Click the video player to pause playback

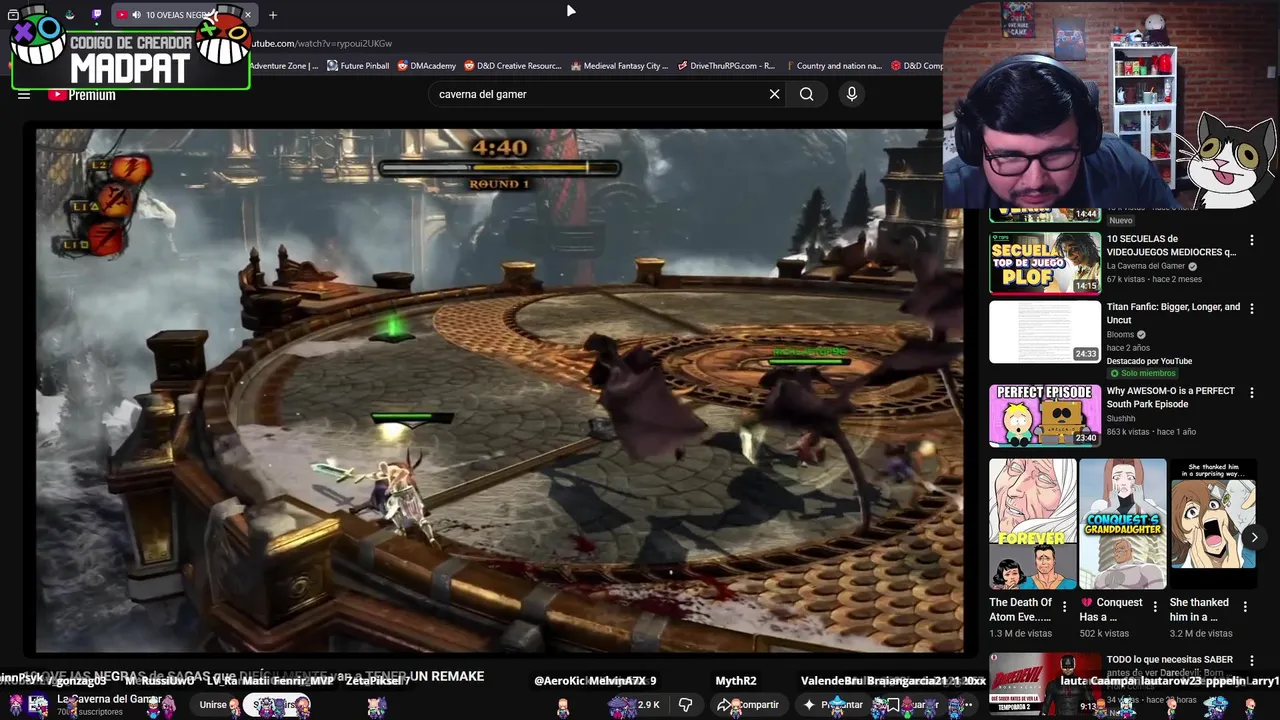click(500, 390)
